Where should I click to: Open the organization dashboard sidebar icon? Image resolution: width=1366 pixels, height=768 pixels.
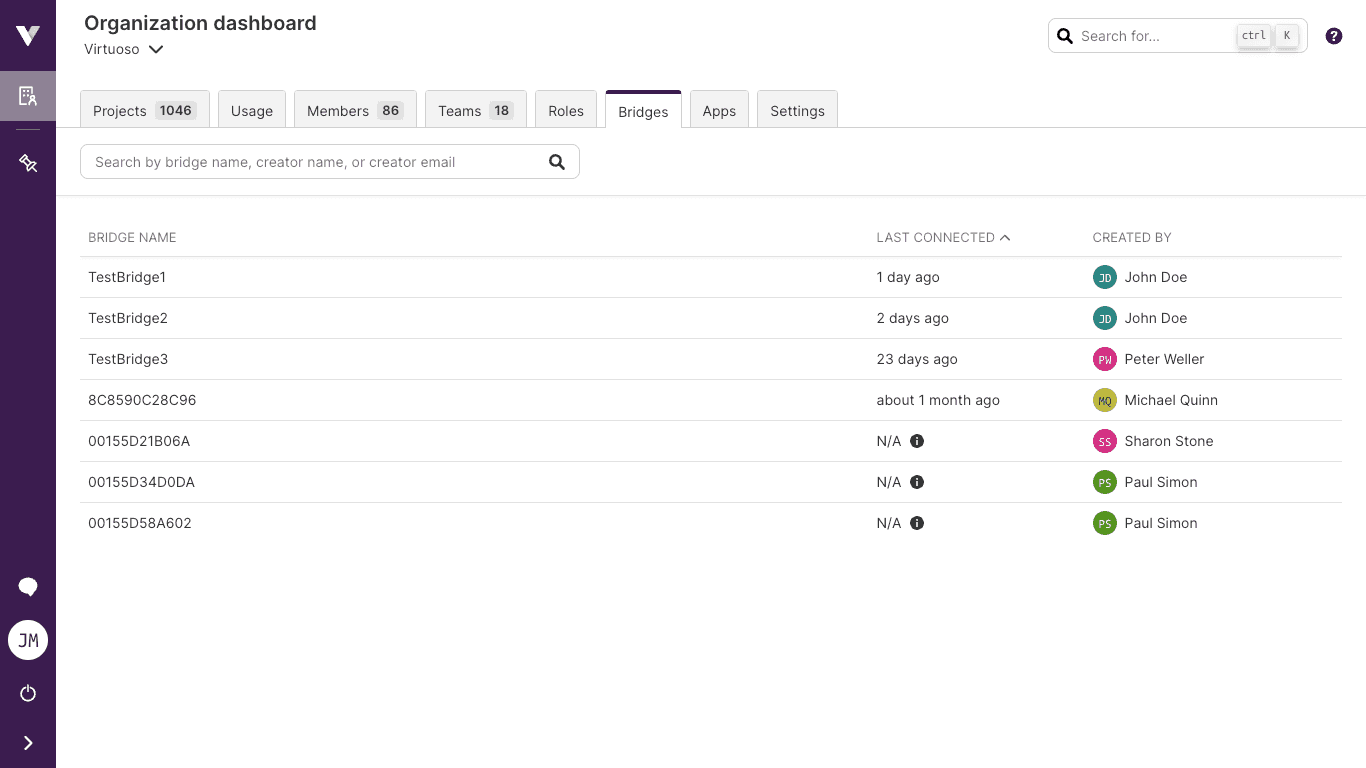click(27, 96)
